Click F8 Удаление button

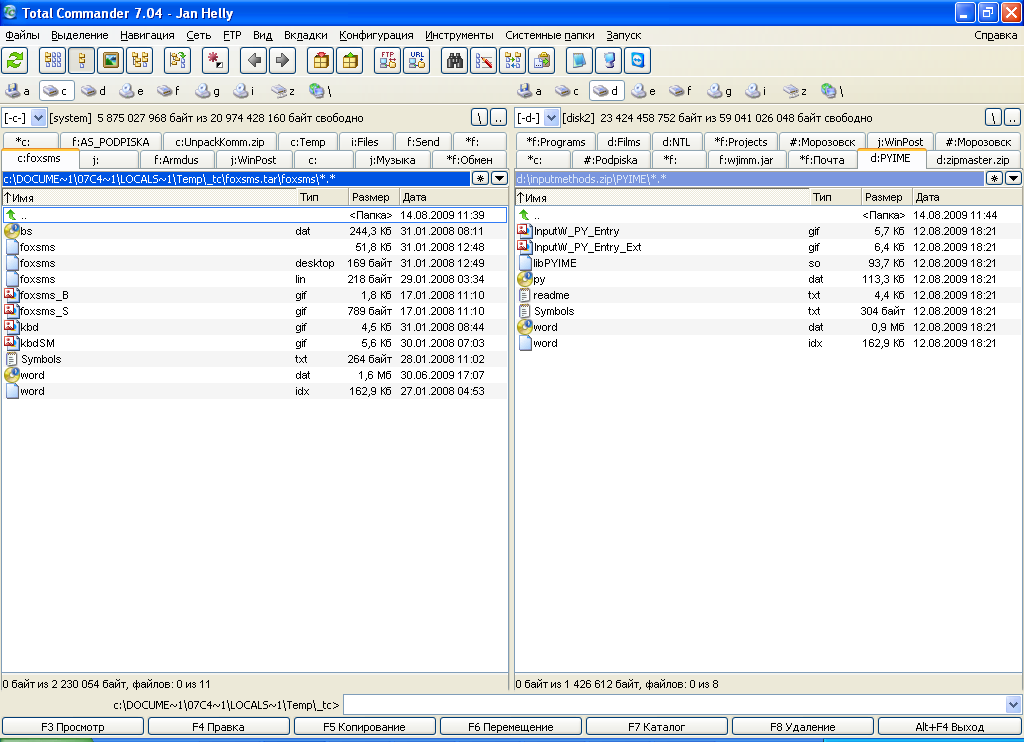[x=803, y=726]
